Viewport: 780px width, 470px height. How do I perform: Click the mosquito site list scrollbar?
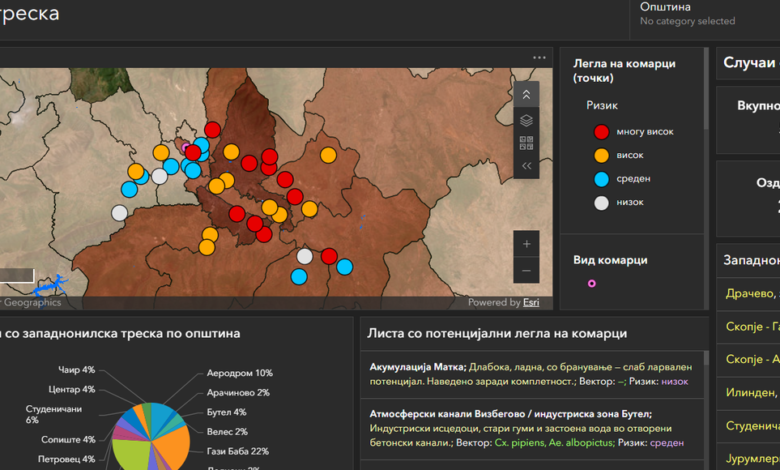click(706, 358)
